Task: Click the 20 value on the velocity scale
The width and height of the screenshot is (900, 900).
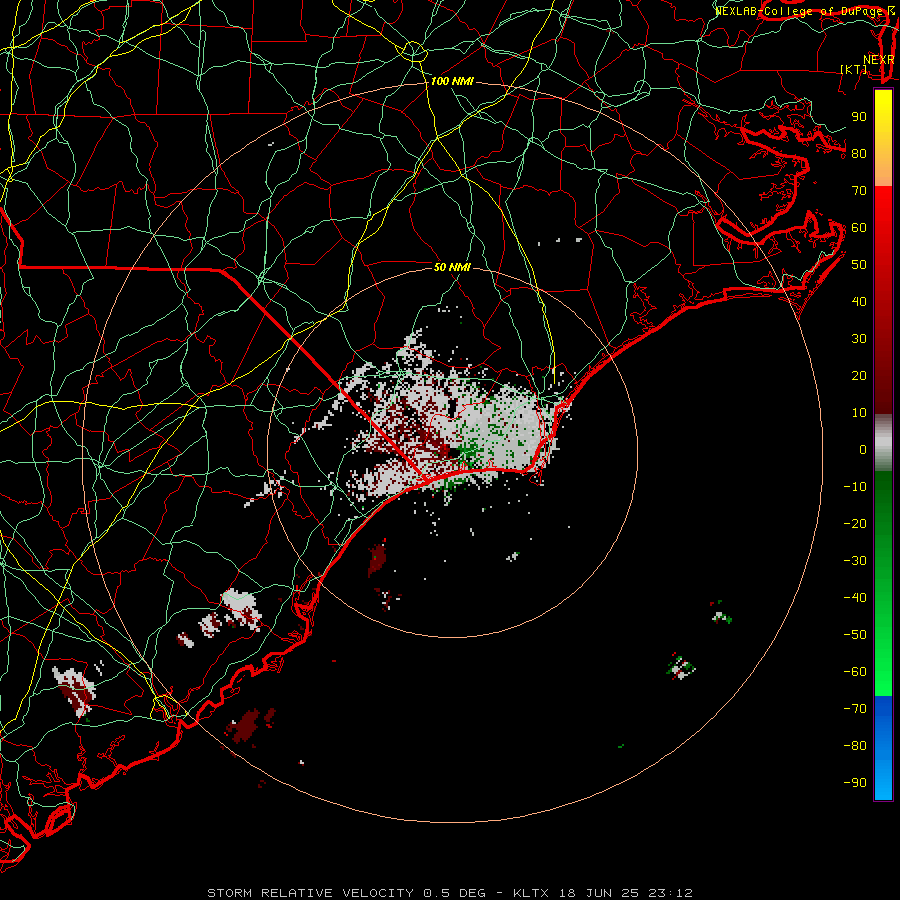Action: [859, 376]
